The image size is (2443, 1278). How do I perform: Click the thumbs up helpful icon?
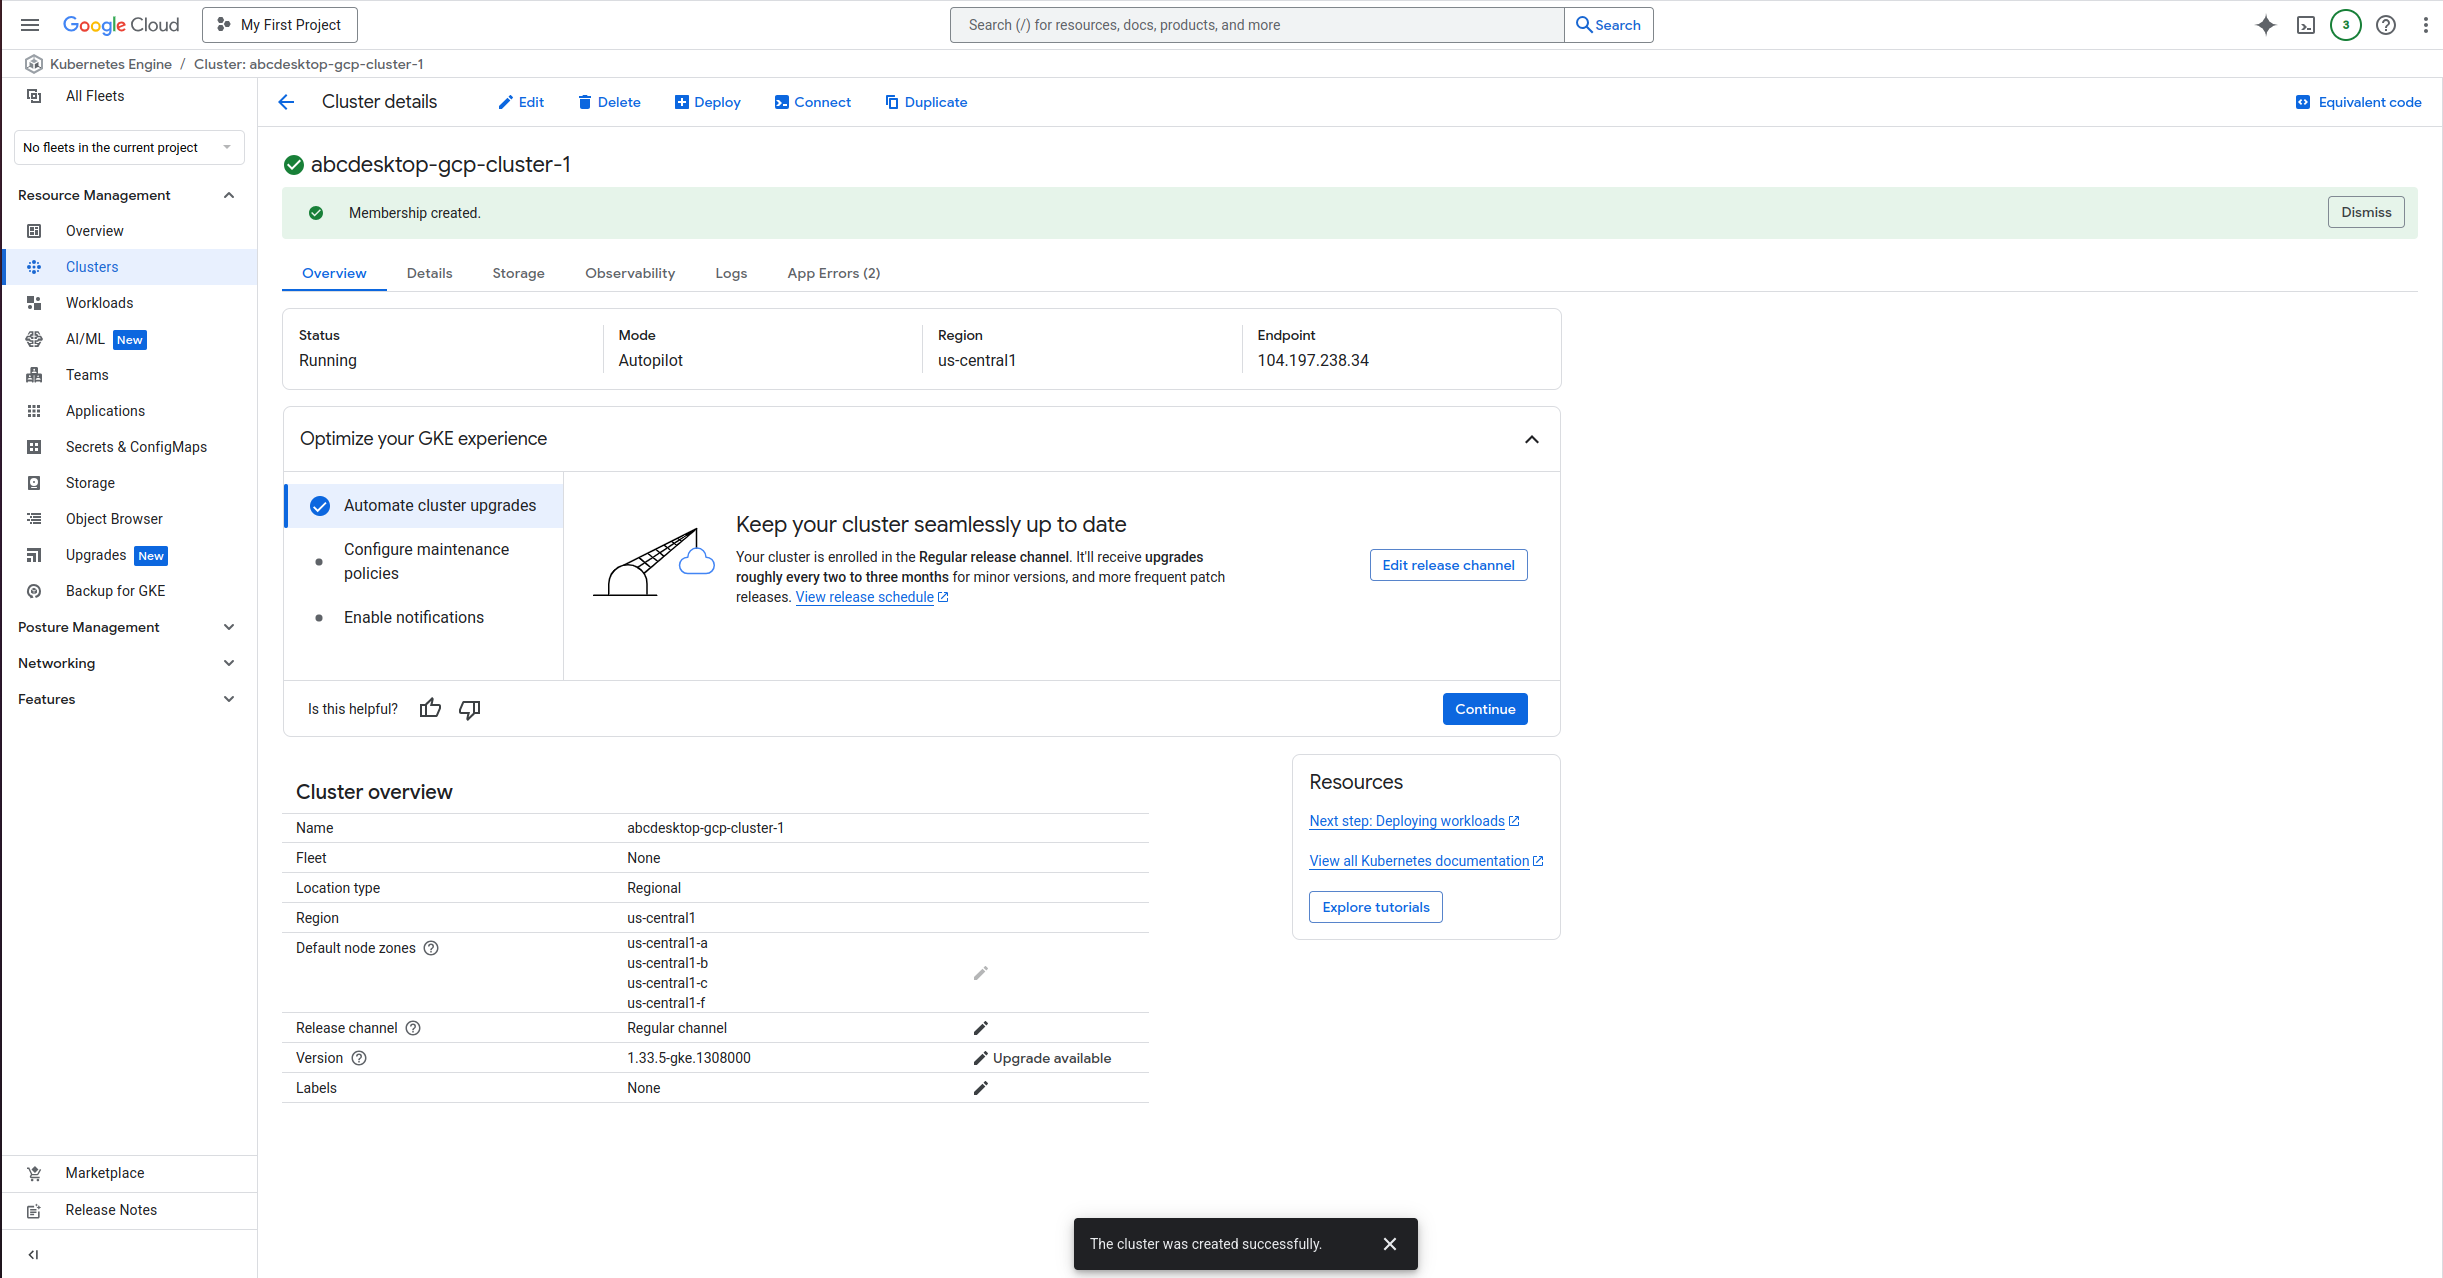(430, 709)
